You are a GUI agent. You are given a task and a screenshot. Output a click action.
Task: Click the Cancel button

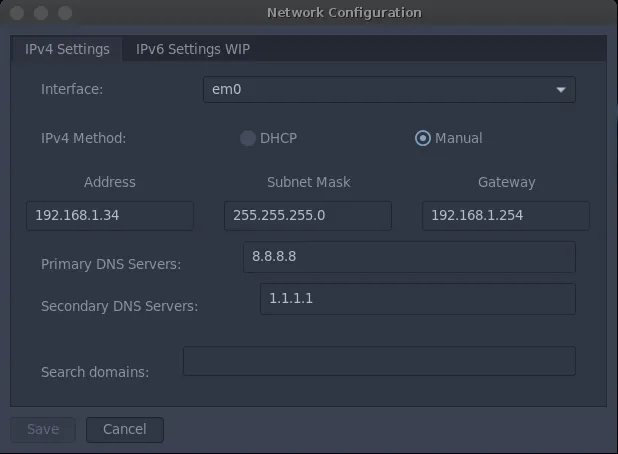pos(125,430)
